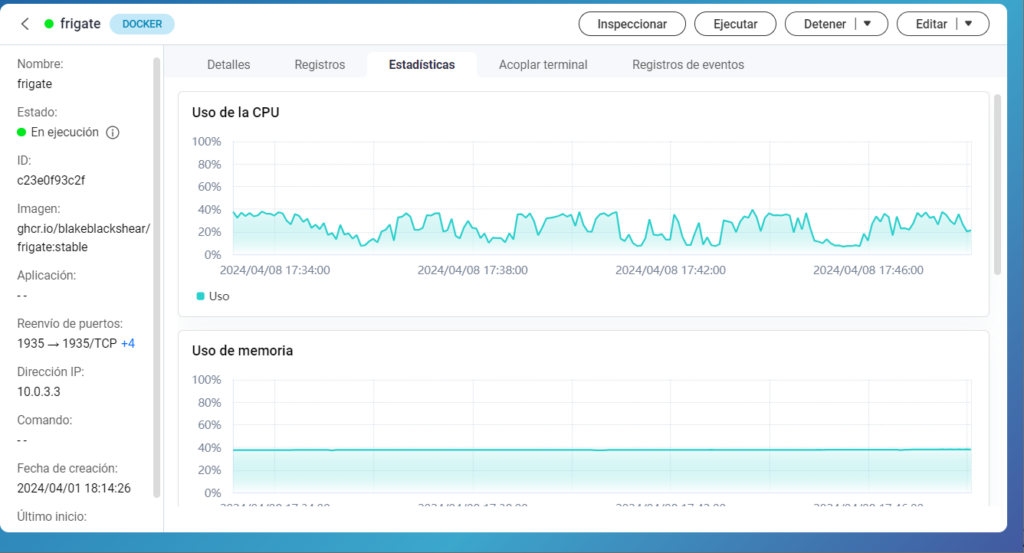The width and height of the screenshot is (1024, 553).
Task: Click the DOCKER badge next to frigate
Action: point(142,24)
